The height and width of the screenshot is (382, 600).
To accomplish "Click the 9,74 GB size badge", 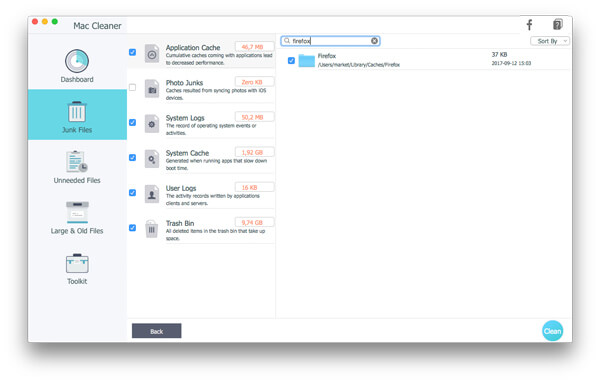I will [254, 222].
